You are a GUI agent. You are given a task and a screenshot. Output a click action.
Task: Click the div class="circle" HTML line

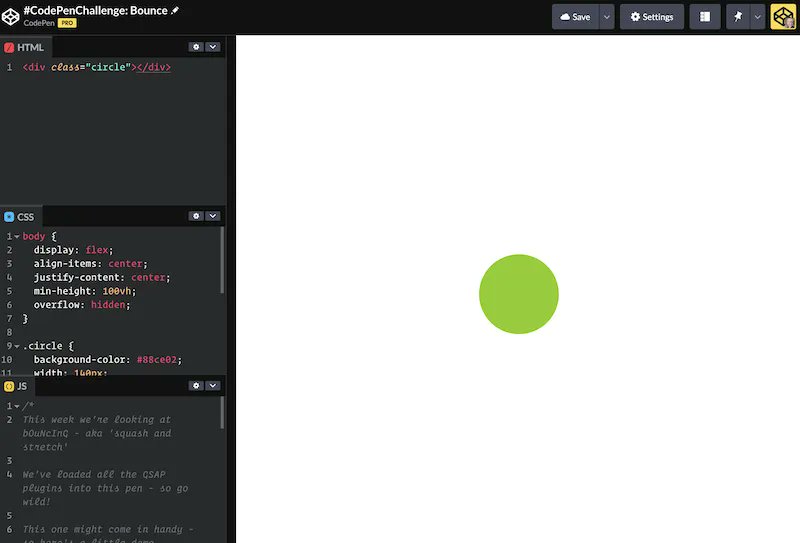tap(97, 67)
